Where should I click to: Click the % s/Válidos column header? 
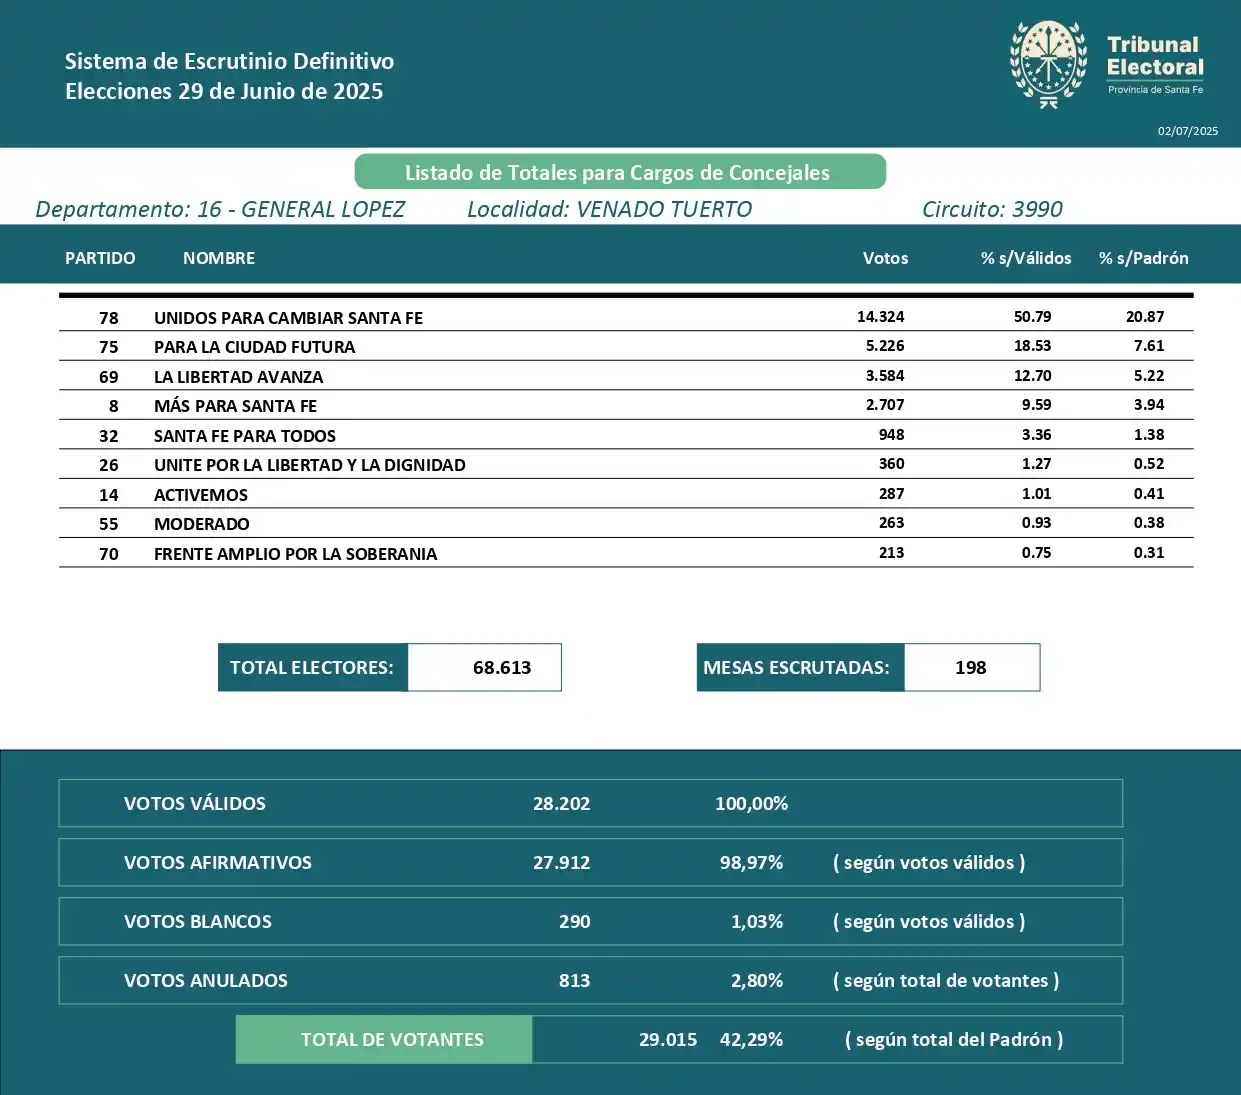click(x=1025, y=258)
